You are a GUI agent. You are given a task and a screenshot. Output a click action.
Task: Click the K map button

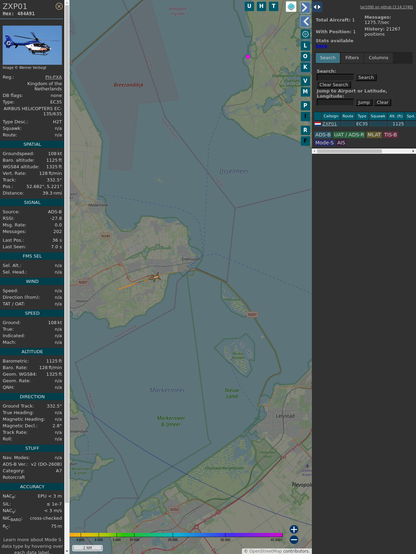click(x=305, y=67)
